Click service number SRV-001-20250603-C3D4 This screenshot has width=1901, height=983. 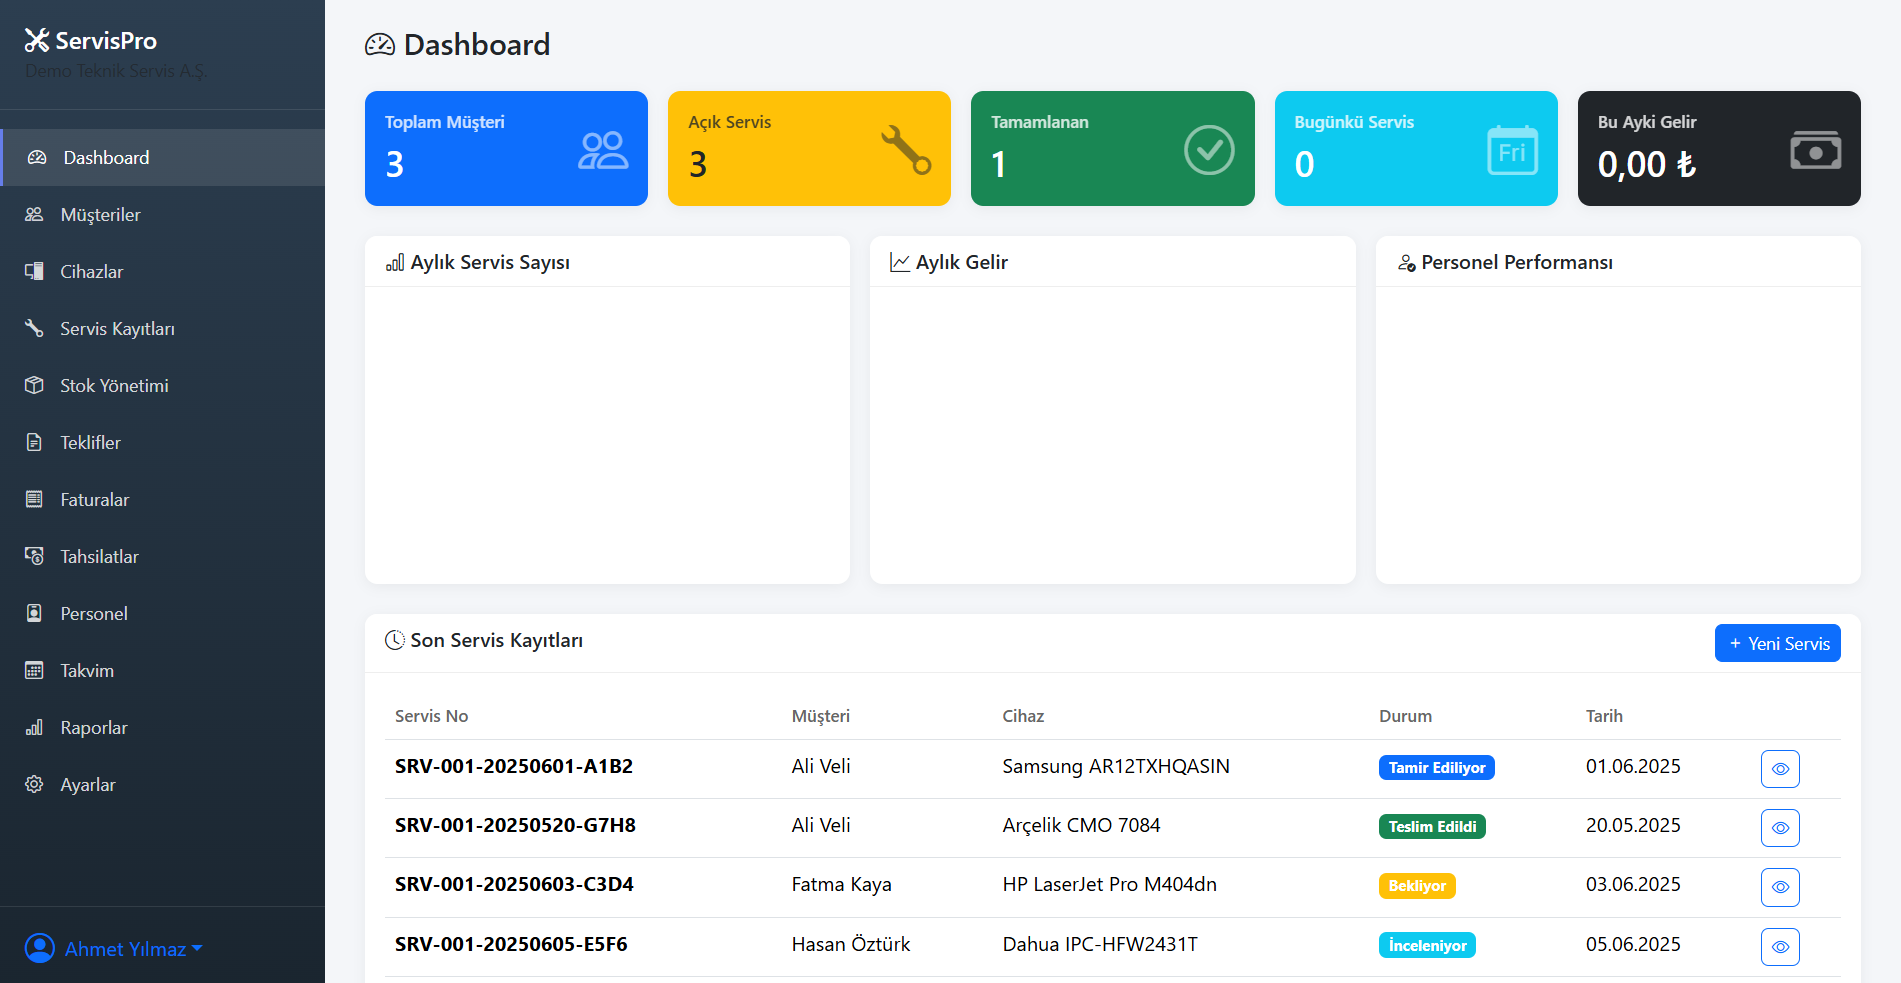point(514,884)
